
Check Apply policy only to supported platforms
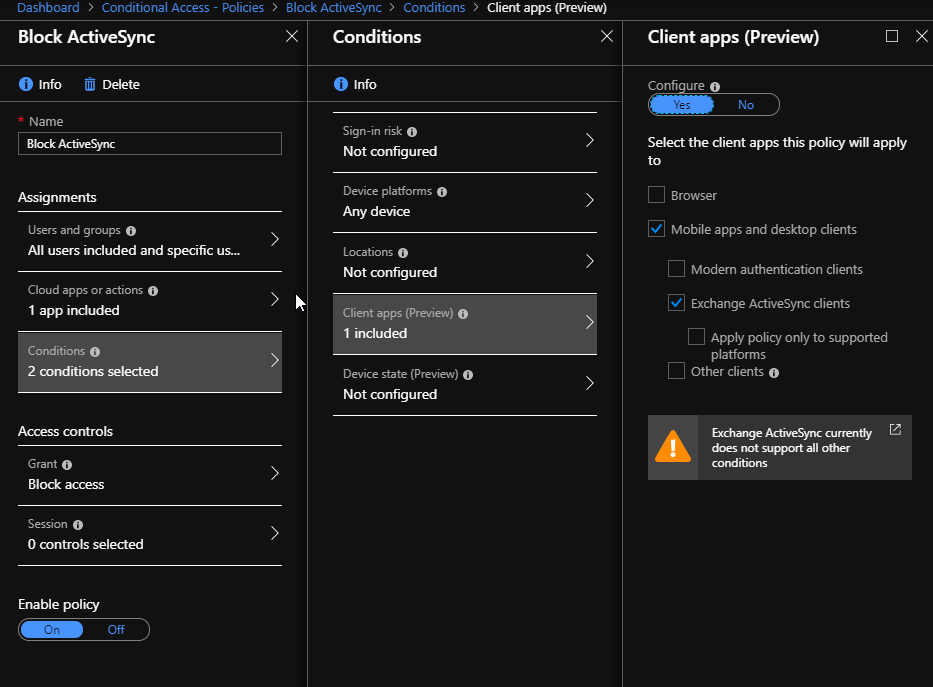coord(696,337)
